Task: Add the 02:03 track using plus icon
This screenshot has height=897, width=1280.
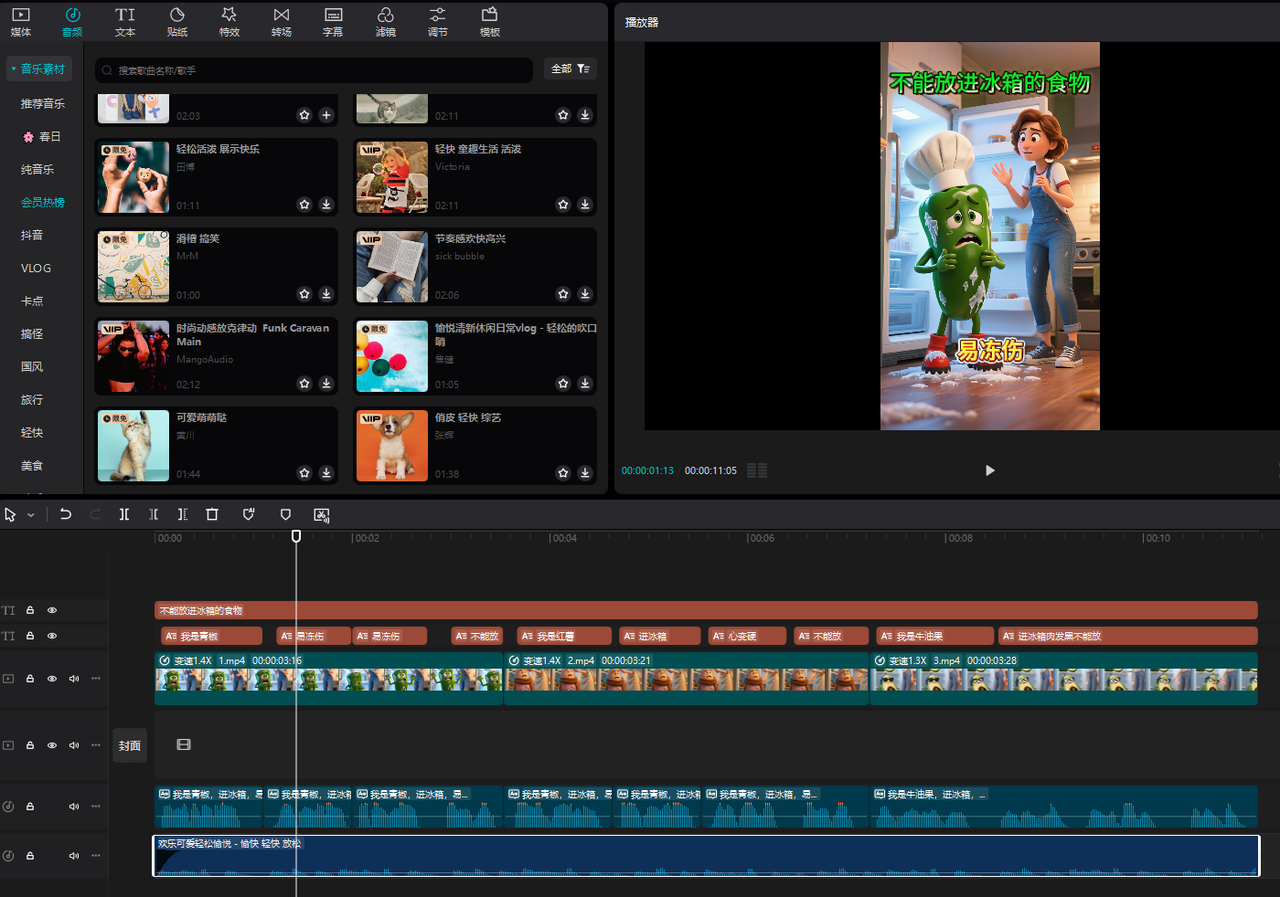Action: [x=326, y=115]
